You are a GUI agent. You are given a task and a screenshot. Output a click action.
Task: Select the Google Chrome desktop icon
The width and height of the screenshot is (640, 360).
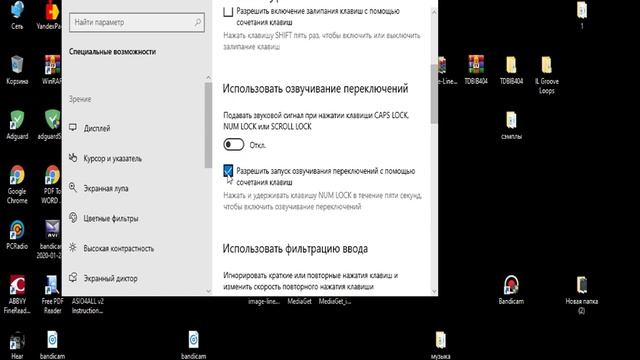coord(17,184)
